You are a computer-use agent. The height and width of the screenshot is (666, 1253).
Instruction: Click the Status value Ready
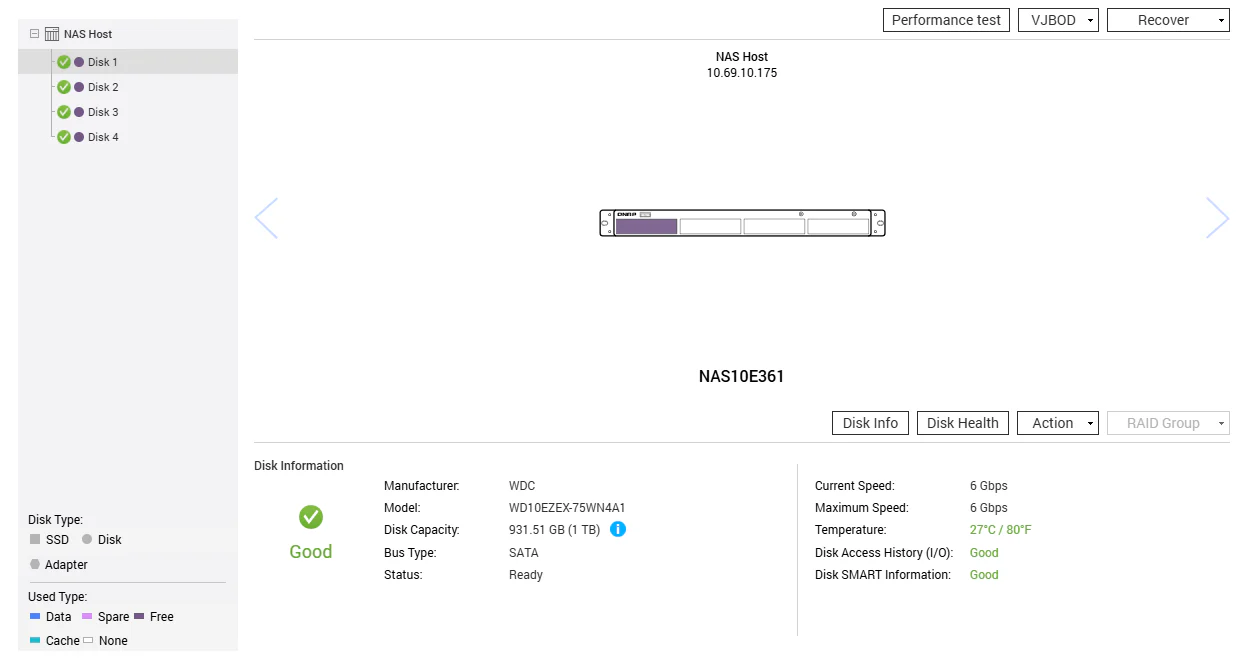point(526,575)
